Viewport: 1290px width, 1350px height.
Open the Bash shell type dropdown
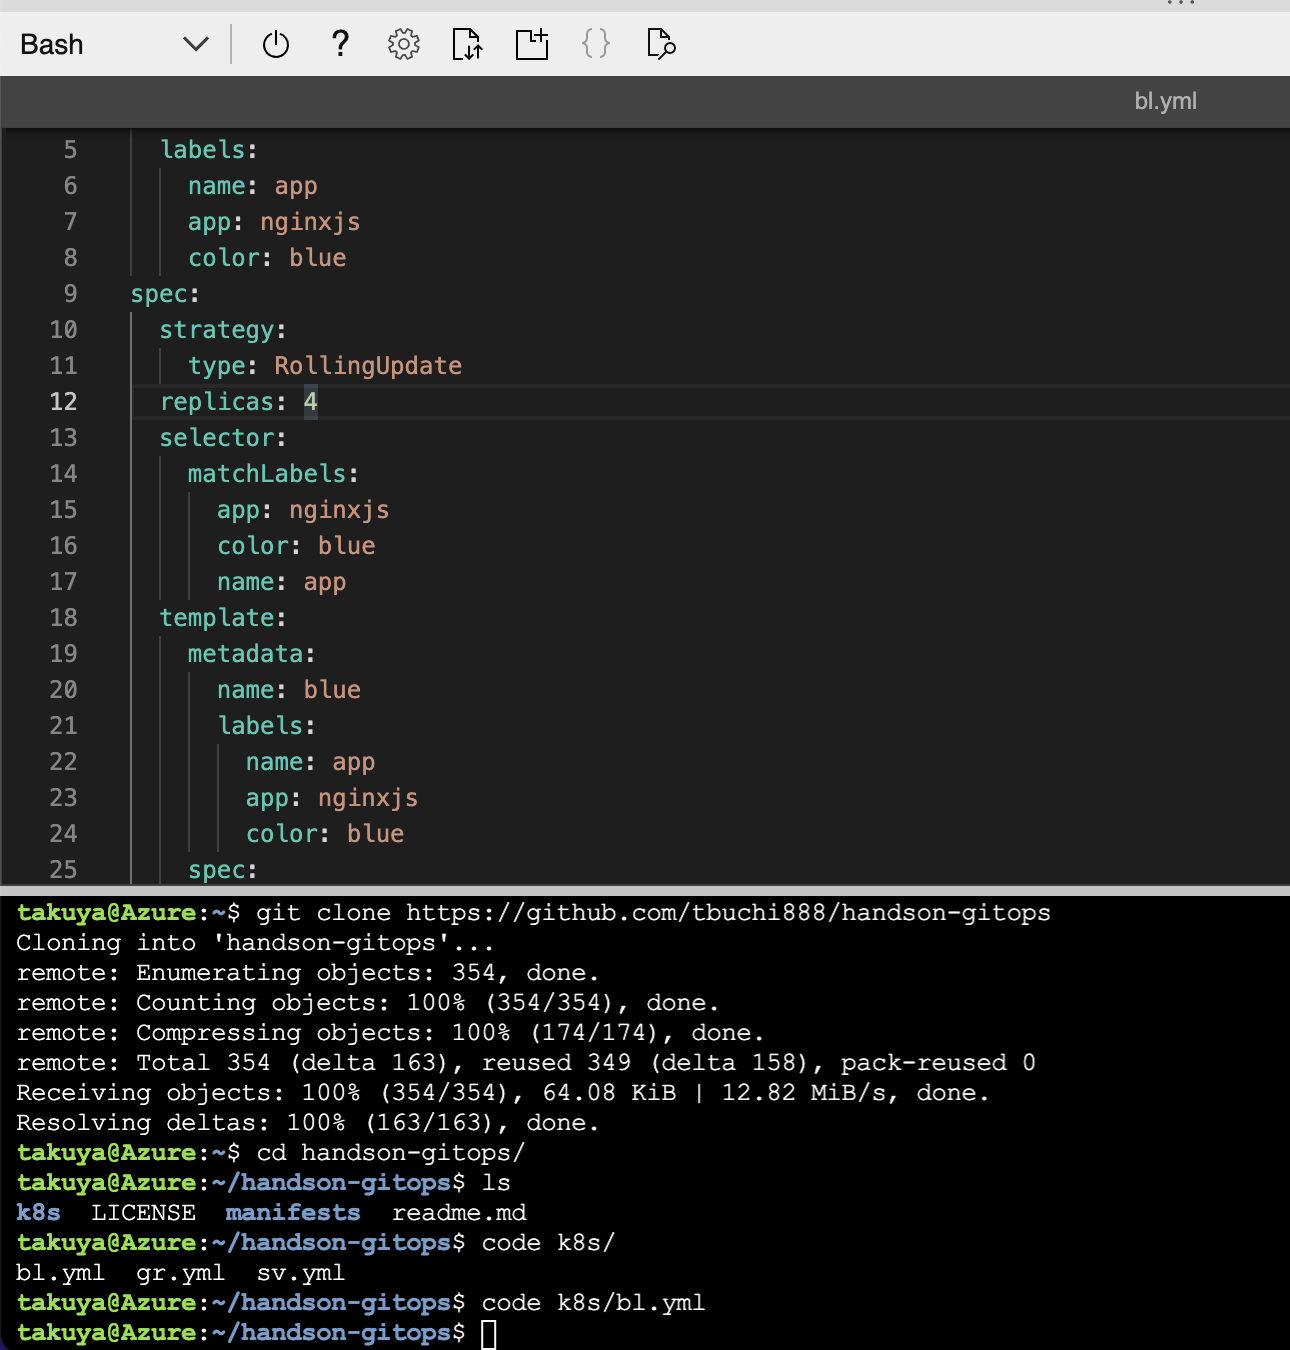pyautogui.click(x=114, y=44)
